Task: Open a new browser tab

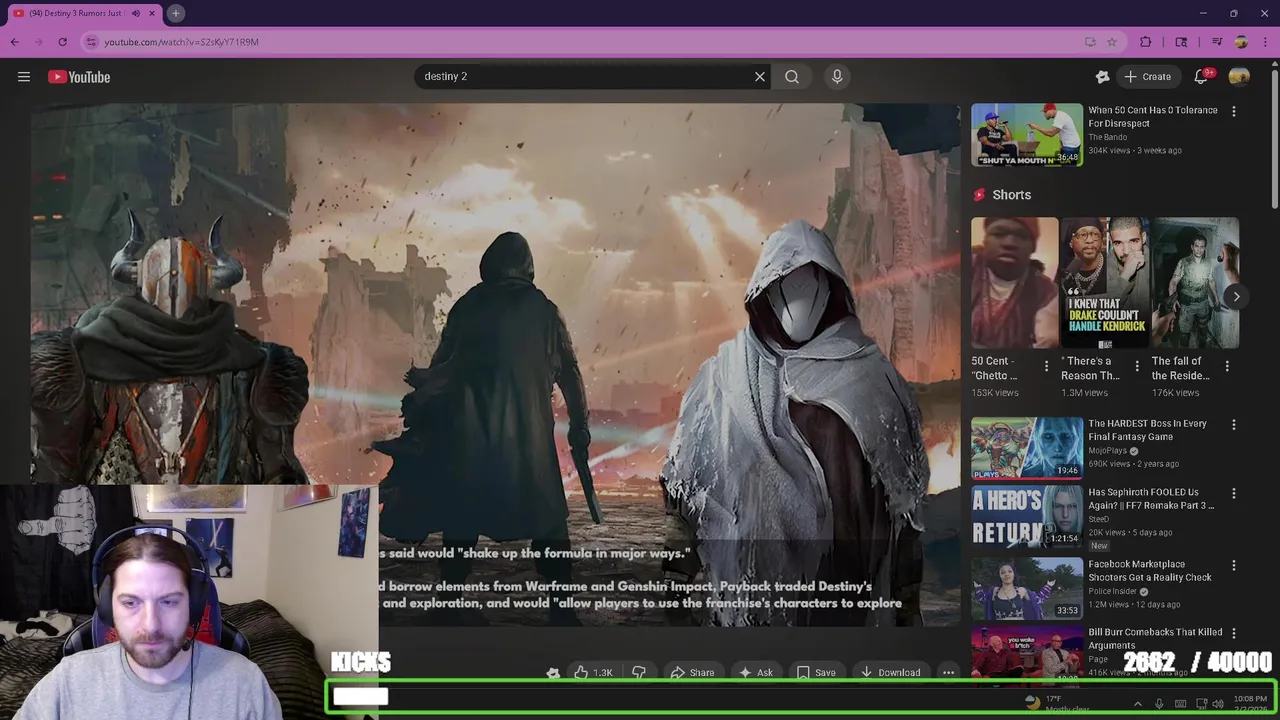Action: click(x=175, y=13)
